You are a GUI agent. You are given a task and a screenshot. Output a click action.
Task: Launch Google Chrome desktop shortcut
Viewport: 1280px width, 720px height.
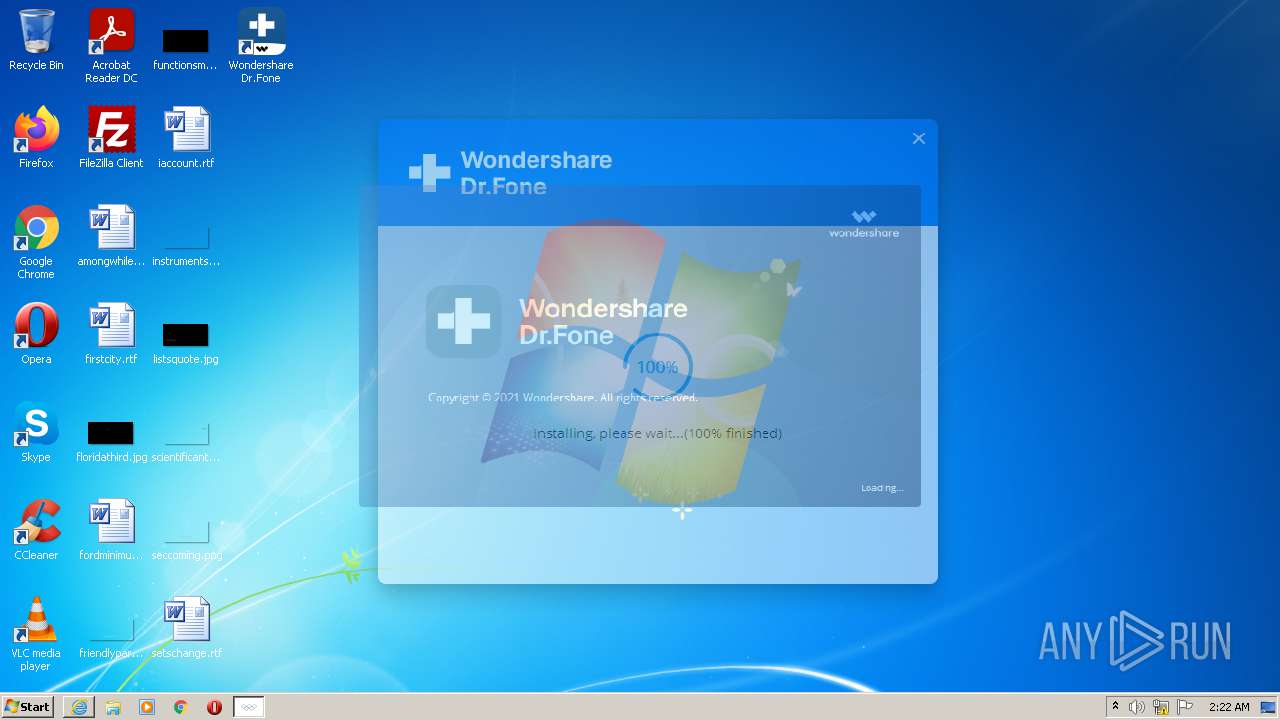point(36,242)
